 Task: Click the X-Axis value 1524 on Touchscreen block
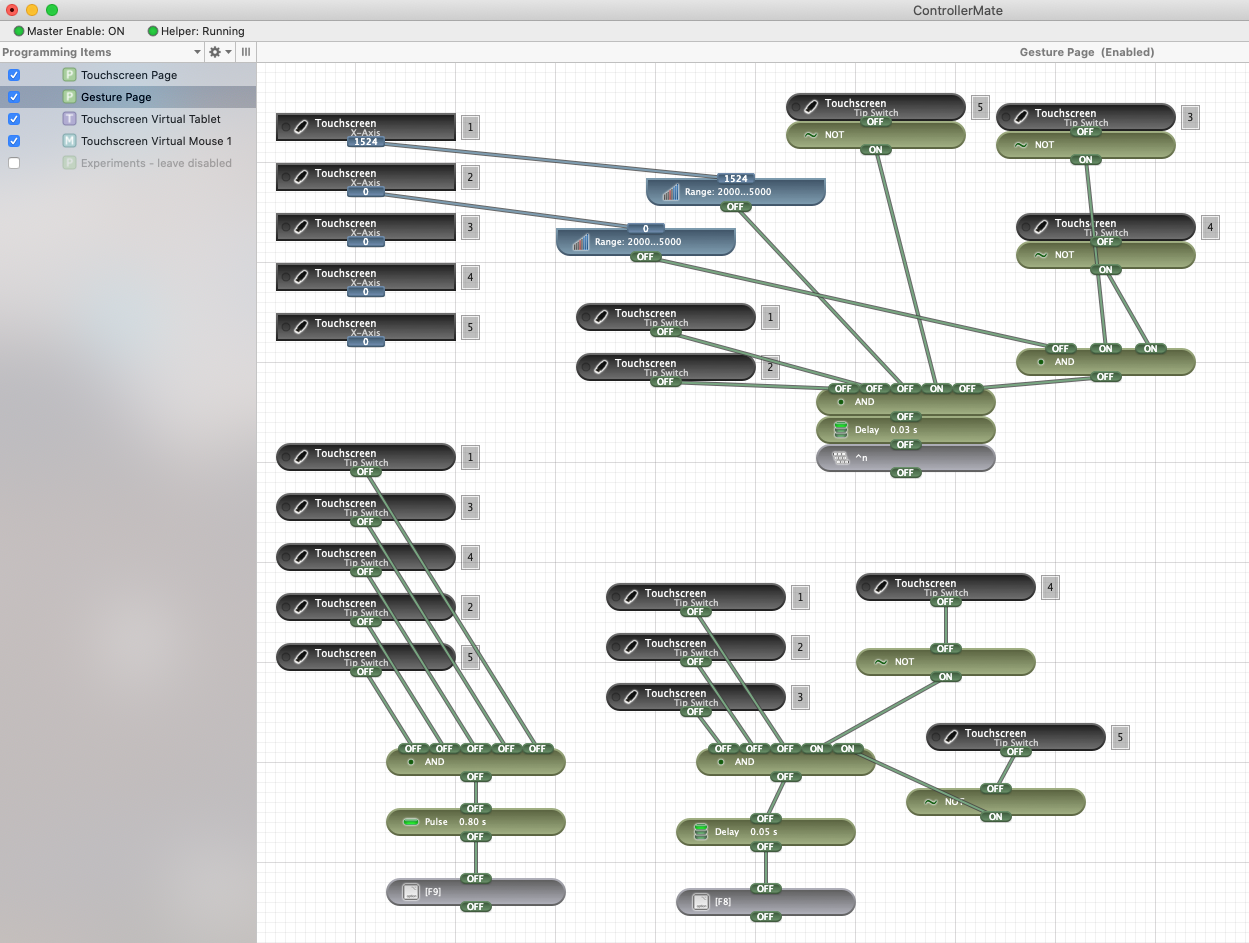pyautogui.click(x=365, y=142)
